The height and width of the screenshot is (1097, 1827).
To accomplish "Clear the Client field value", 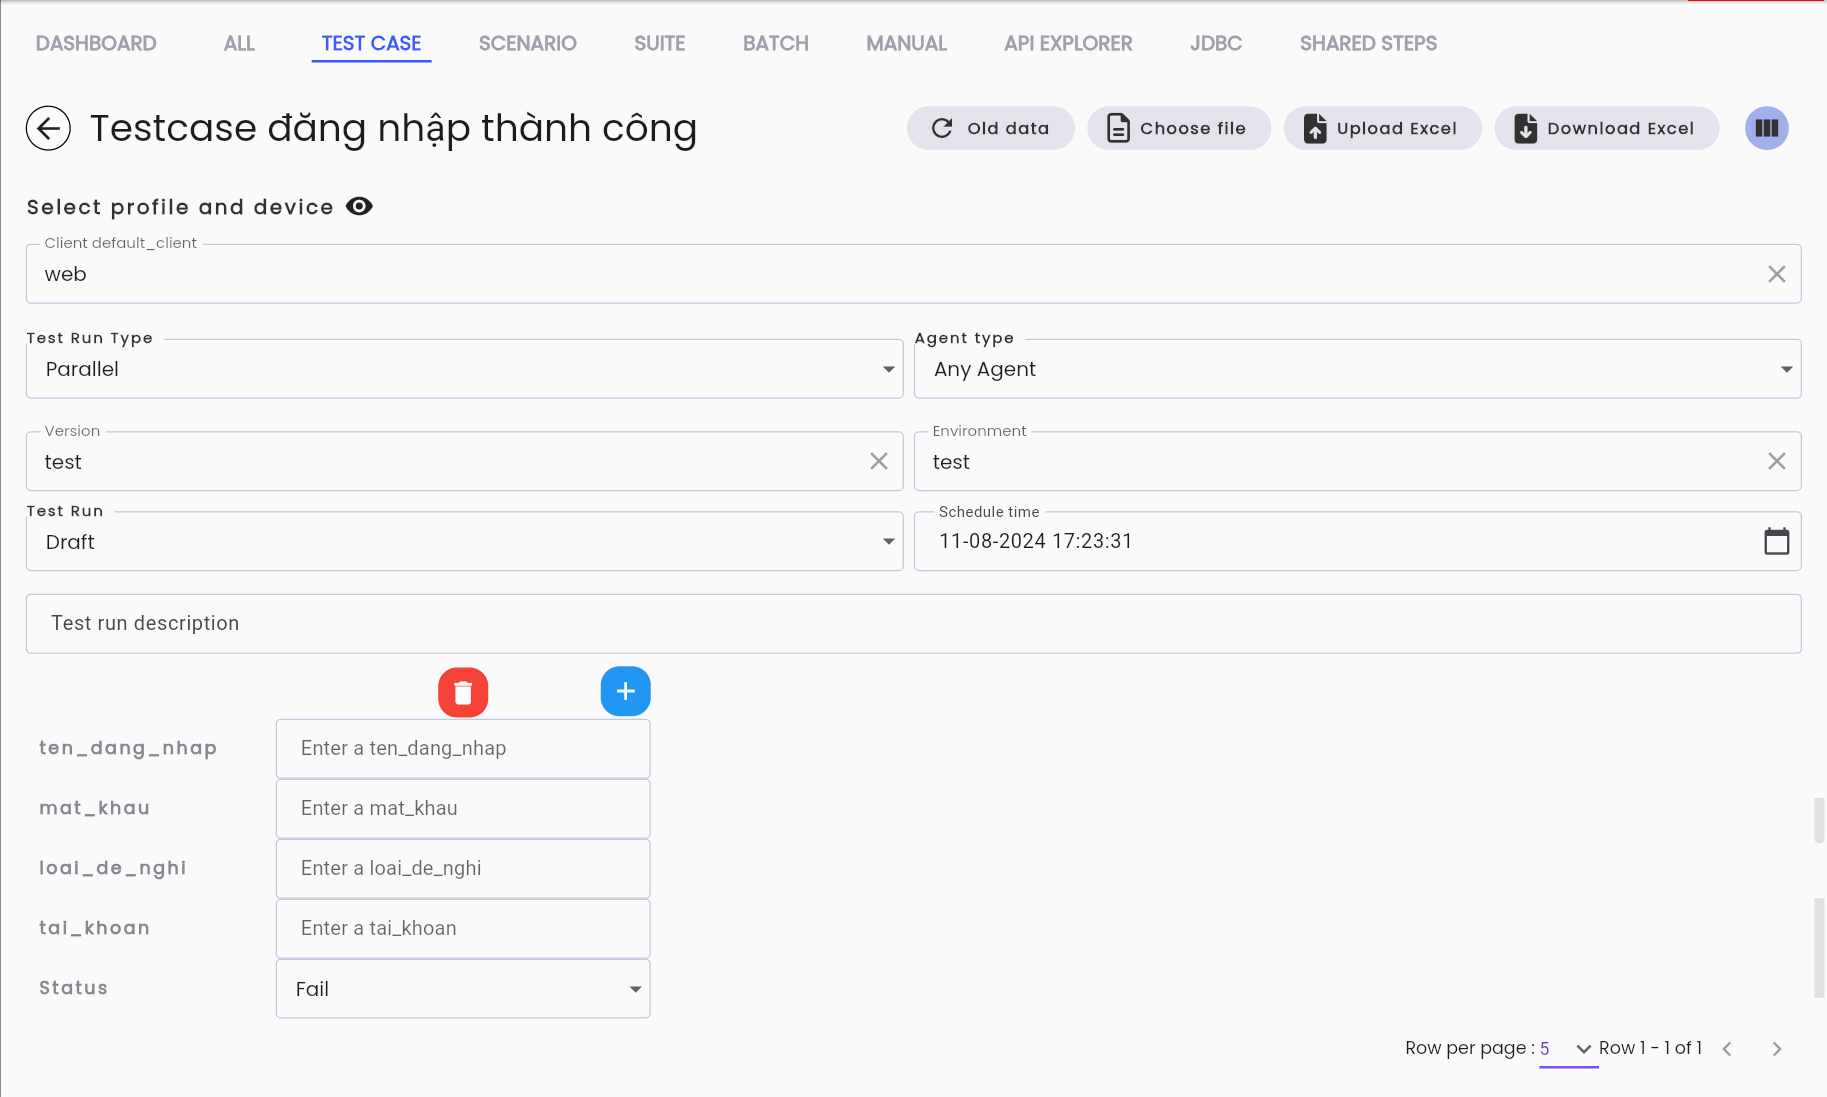I will [1777, 274].
